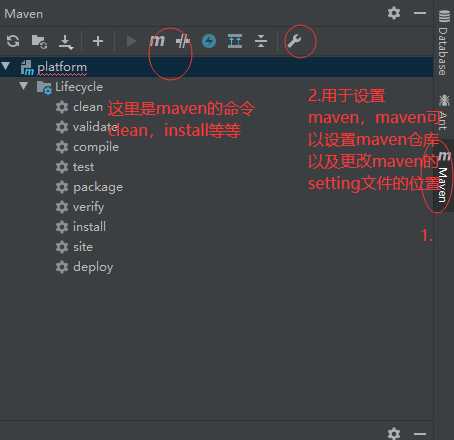This screenshot has height=440, width=454.
Task: Click the Maven panel title
Action: pos(24,14)
